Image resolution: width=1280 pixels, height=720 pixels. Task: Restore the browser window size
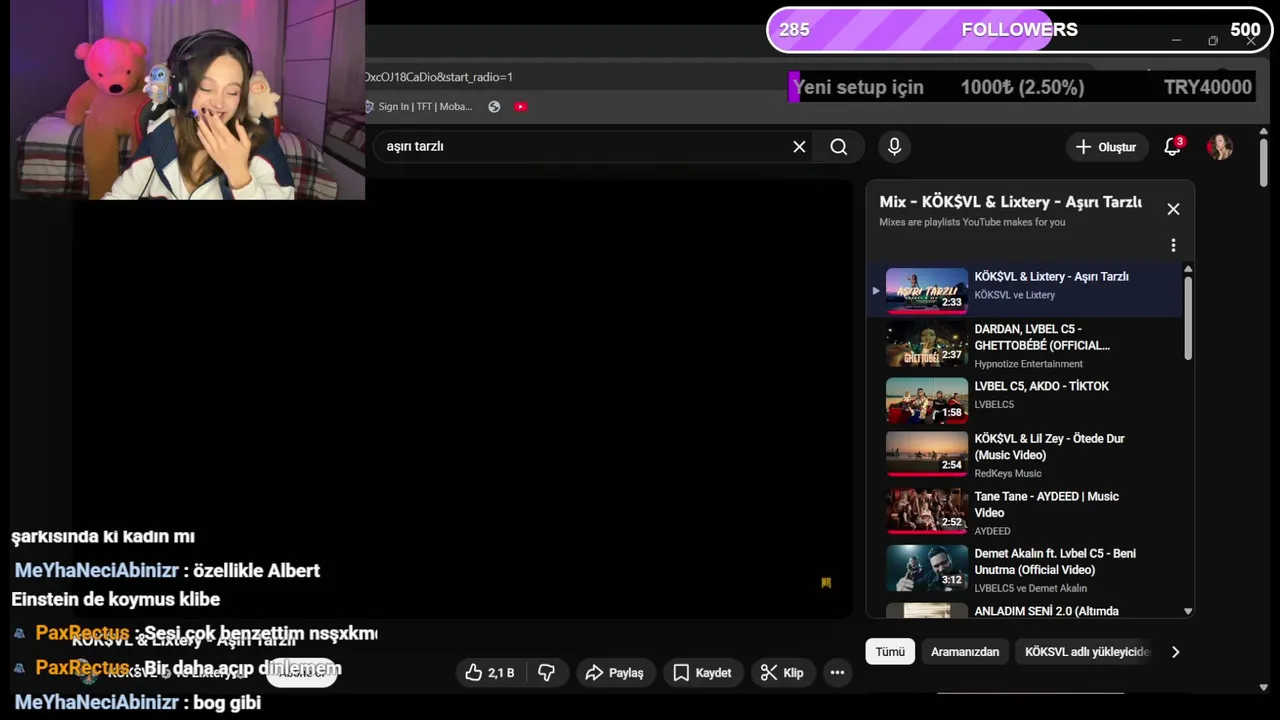tap(1213, 41)
